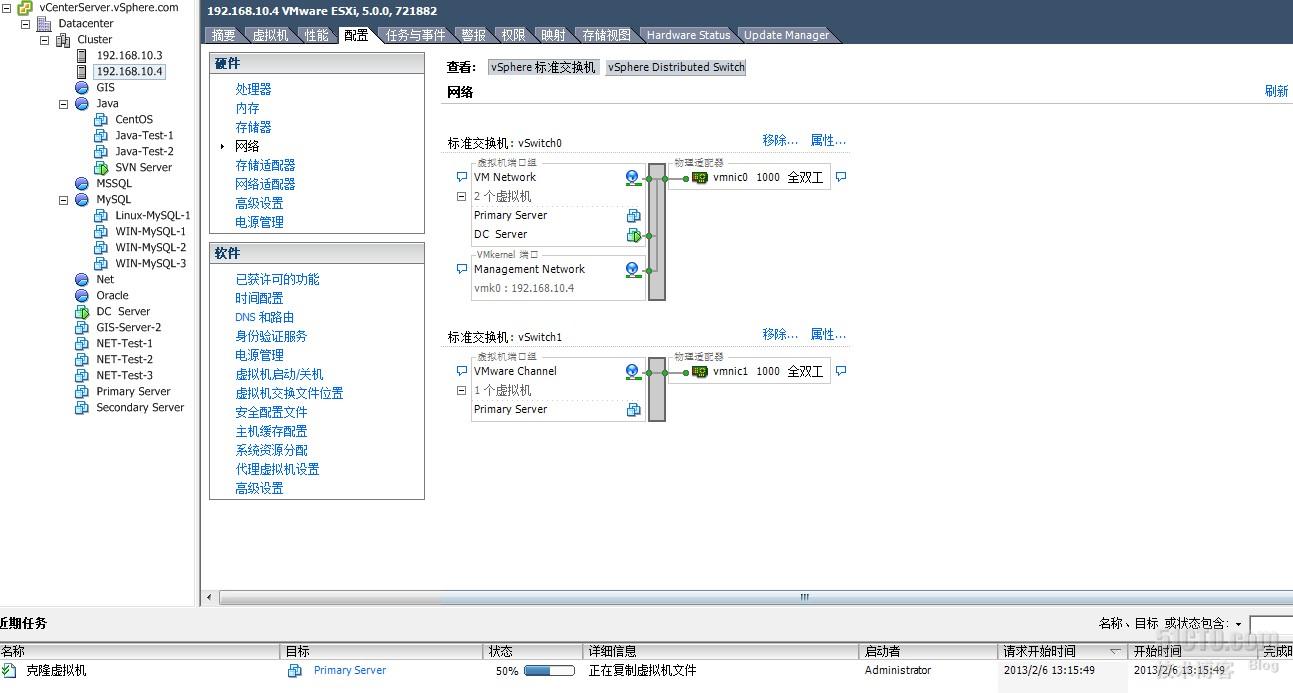Switch to the 摘要 tab
Image resolution: width=1293 pixels, height=693 pixels.
coord(224,35)
